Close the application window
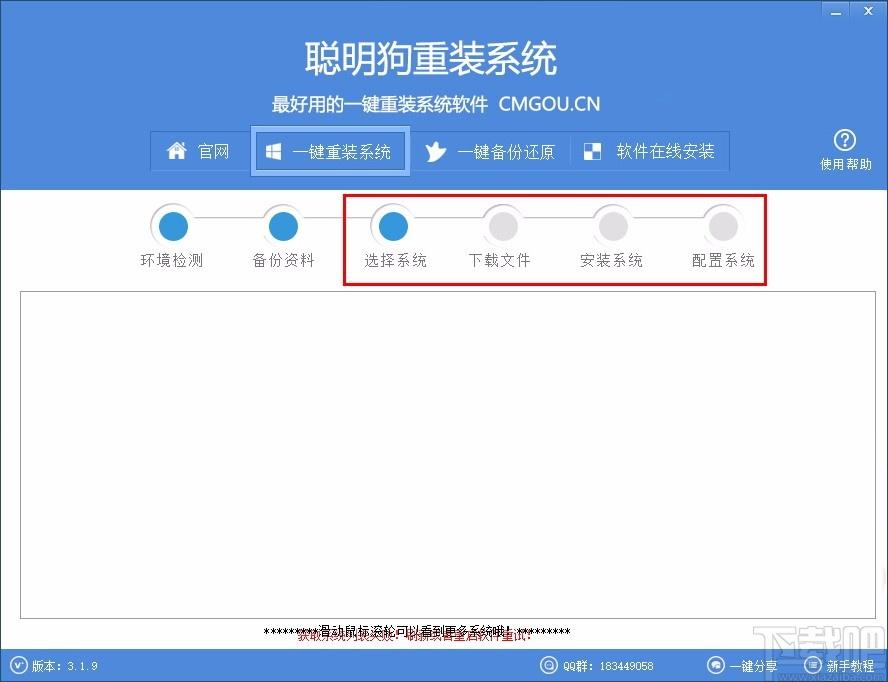The image size is (888, 682). pyautogui.click(x=869, y=11)
